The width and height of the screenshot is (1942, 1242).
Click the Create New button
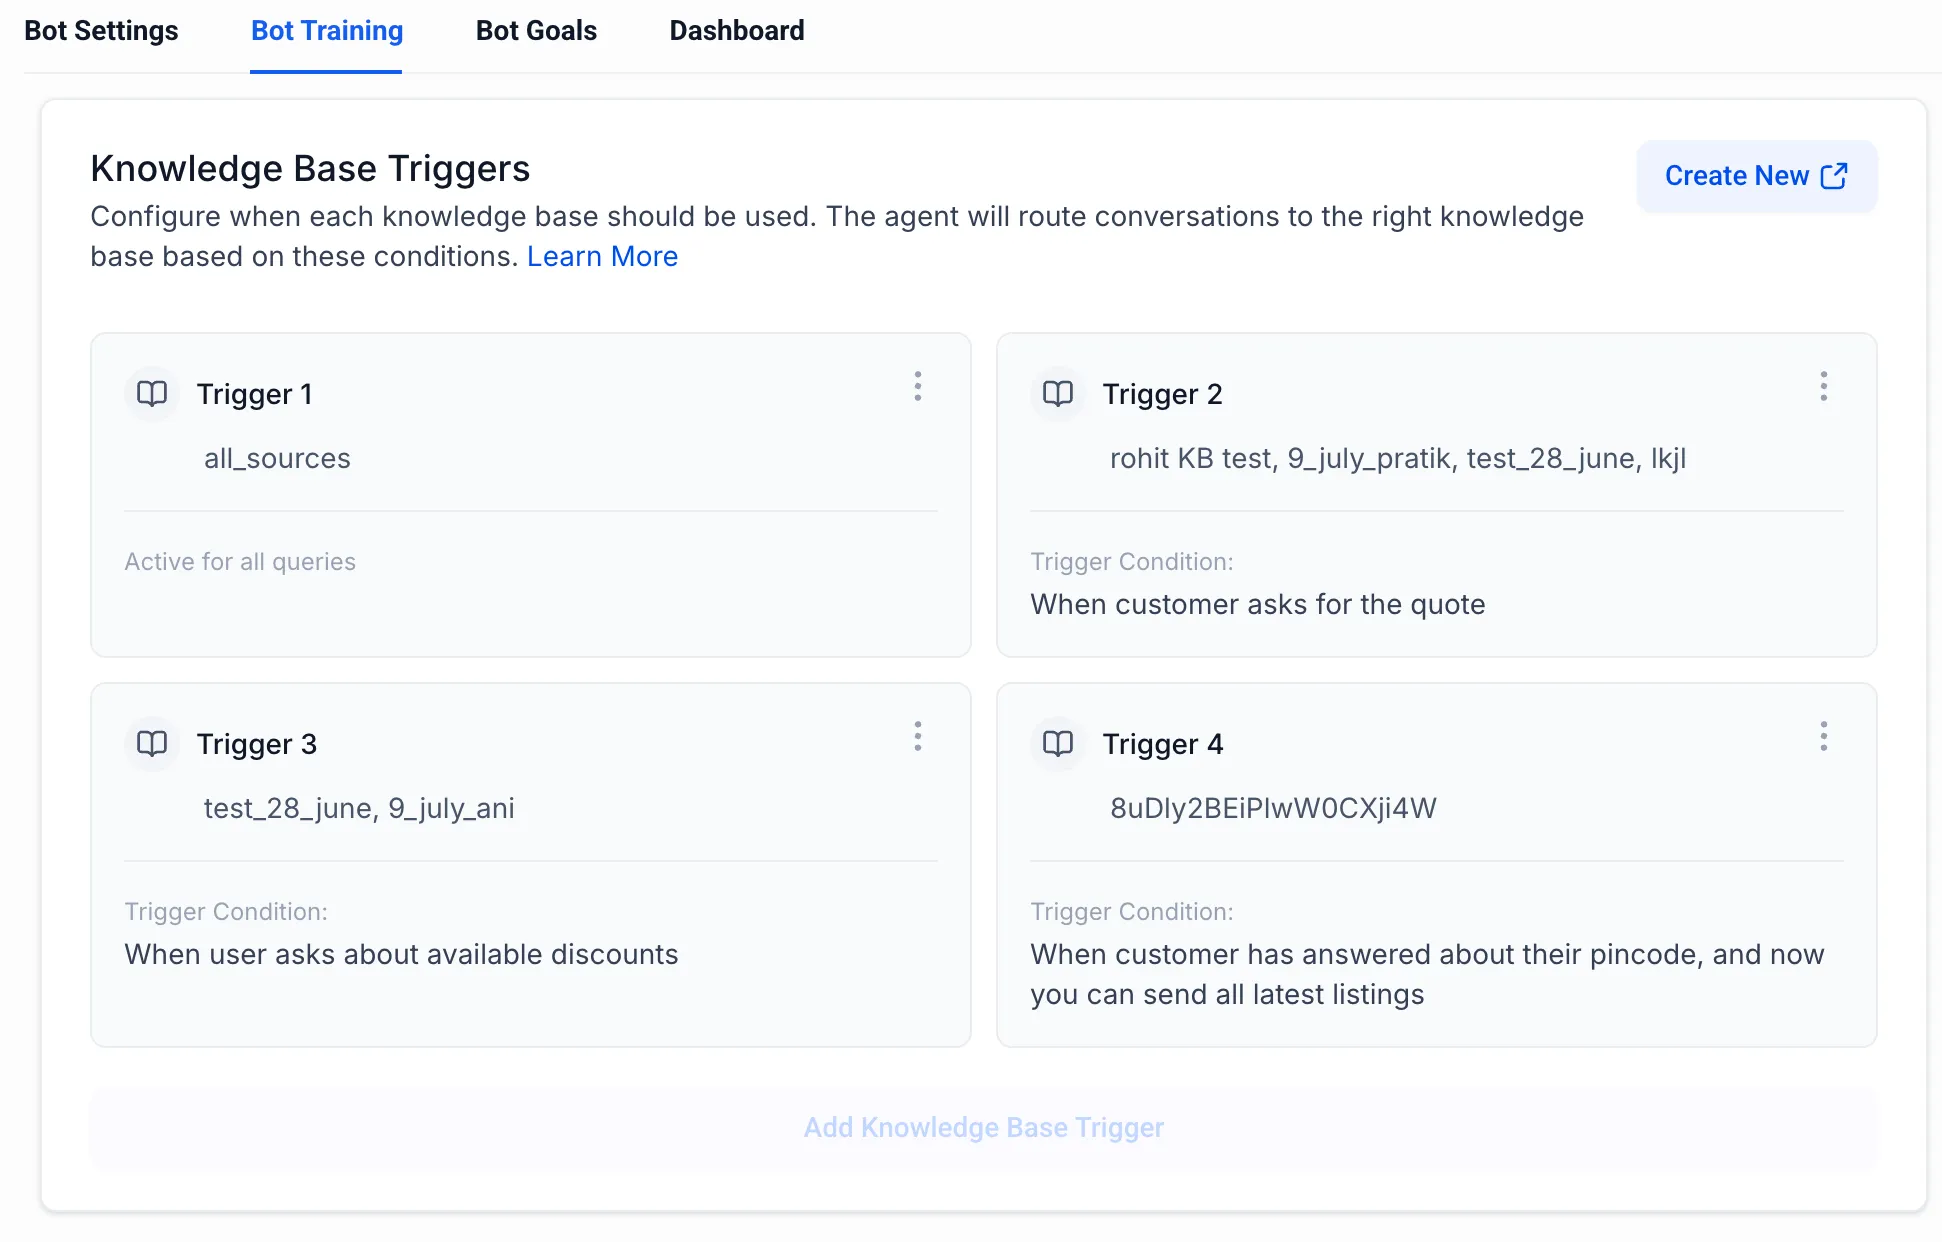coord(1756,176)
